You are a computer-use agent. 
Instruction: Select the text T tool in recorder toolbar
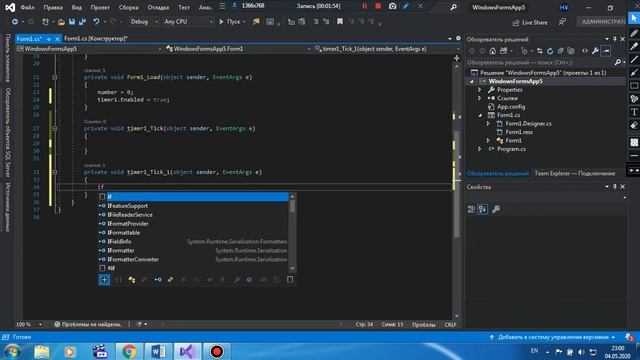tap(634, 112)
